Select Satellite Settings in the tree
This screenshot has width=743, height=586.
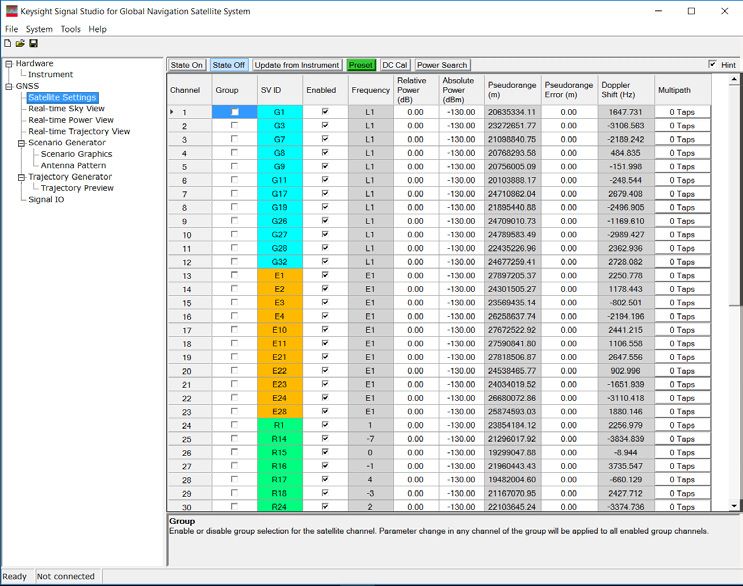63,97
